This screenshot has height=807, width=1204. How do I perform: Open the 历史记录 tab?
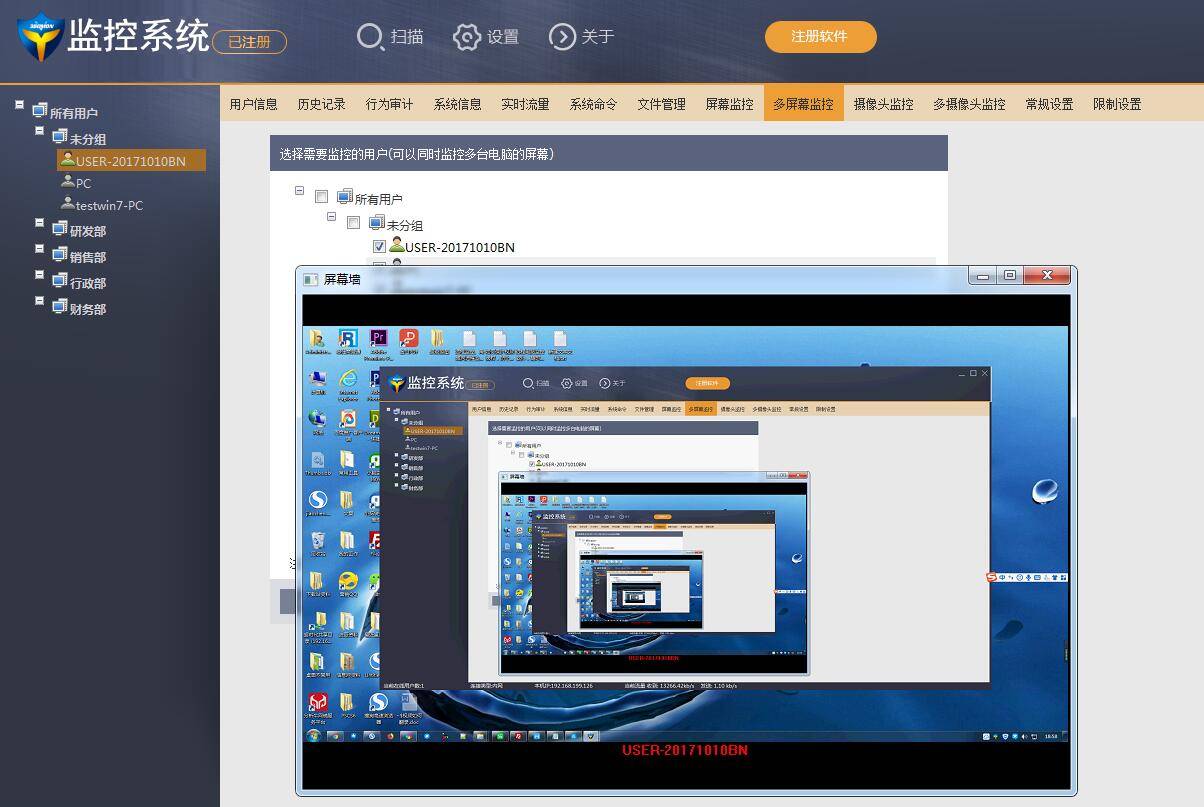322,104
